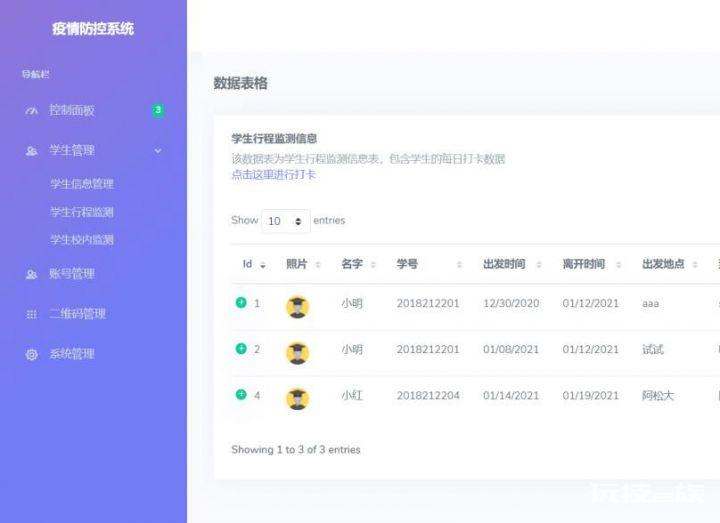The image size is (720, 523).
Task: Click the 数据表格 page heading
Action: tap(240, 84)
